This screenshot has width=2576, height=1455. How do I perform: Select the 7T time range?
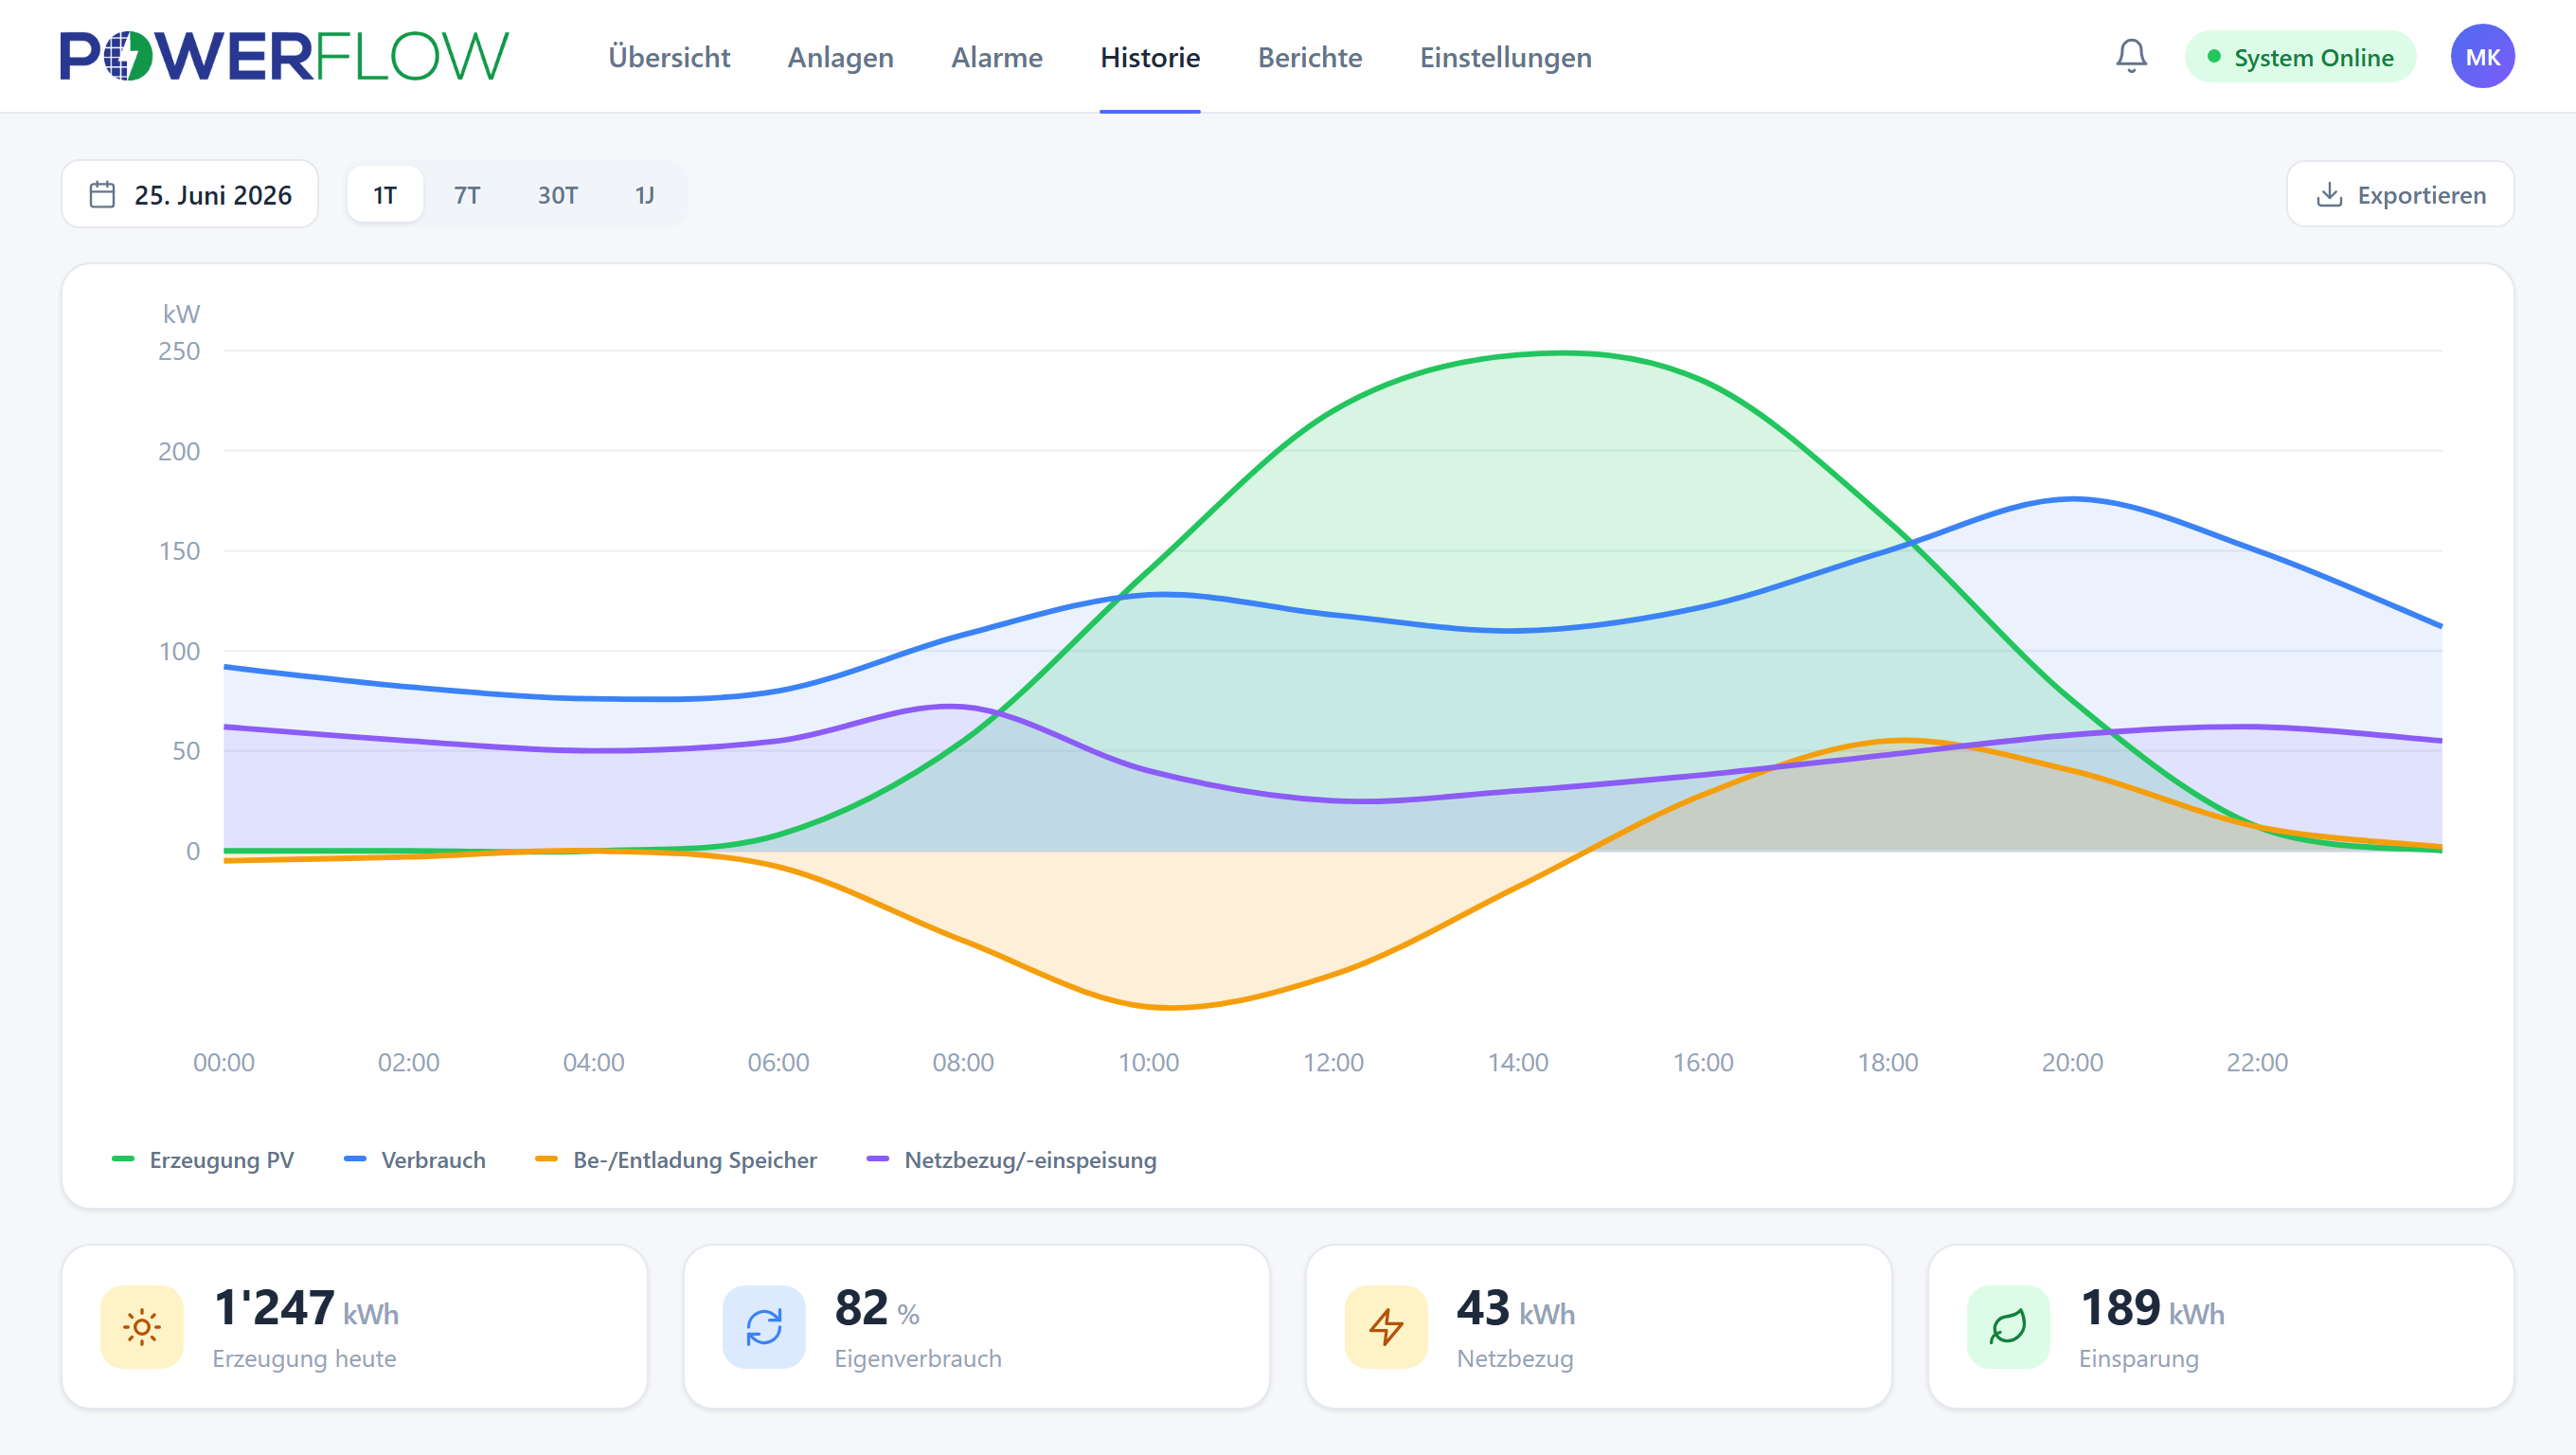point(467,195)
